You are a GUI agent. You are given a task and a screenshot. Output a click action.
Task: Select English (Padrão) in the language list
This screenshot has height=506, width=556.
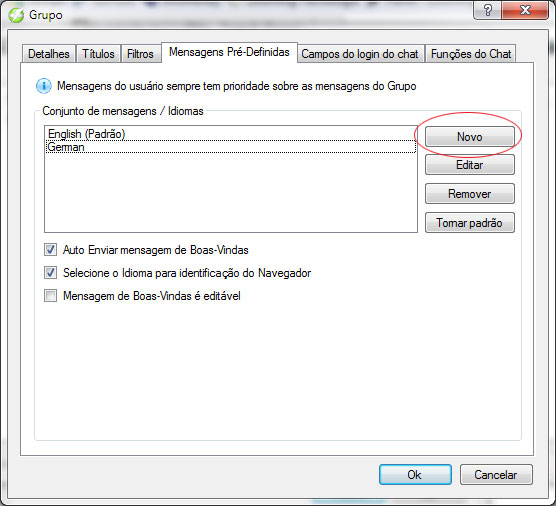pyautogui.click(x=230, y=134)
